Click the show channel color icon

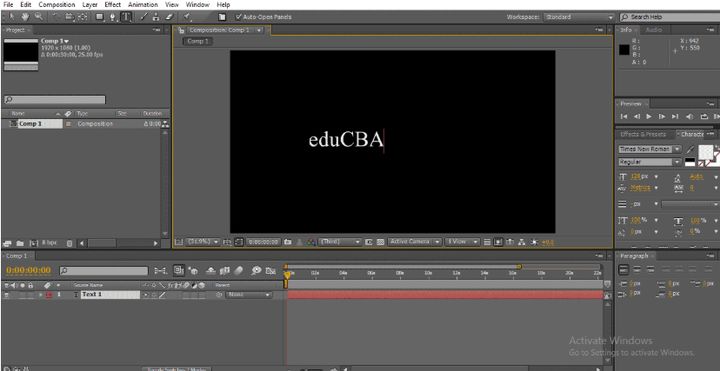coord(312,242)
